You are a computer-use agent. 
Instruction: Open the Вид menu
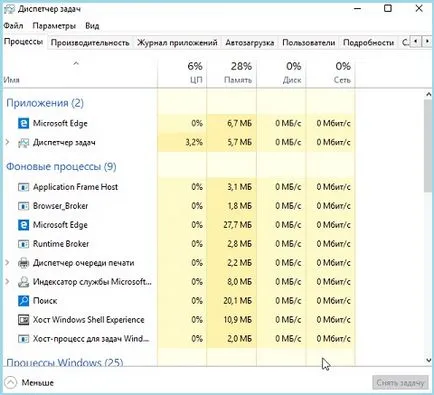(92, 26)
